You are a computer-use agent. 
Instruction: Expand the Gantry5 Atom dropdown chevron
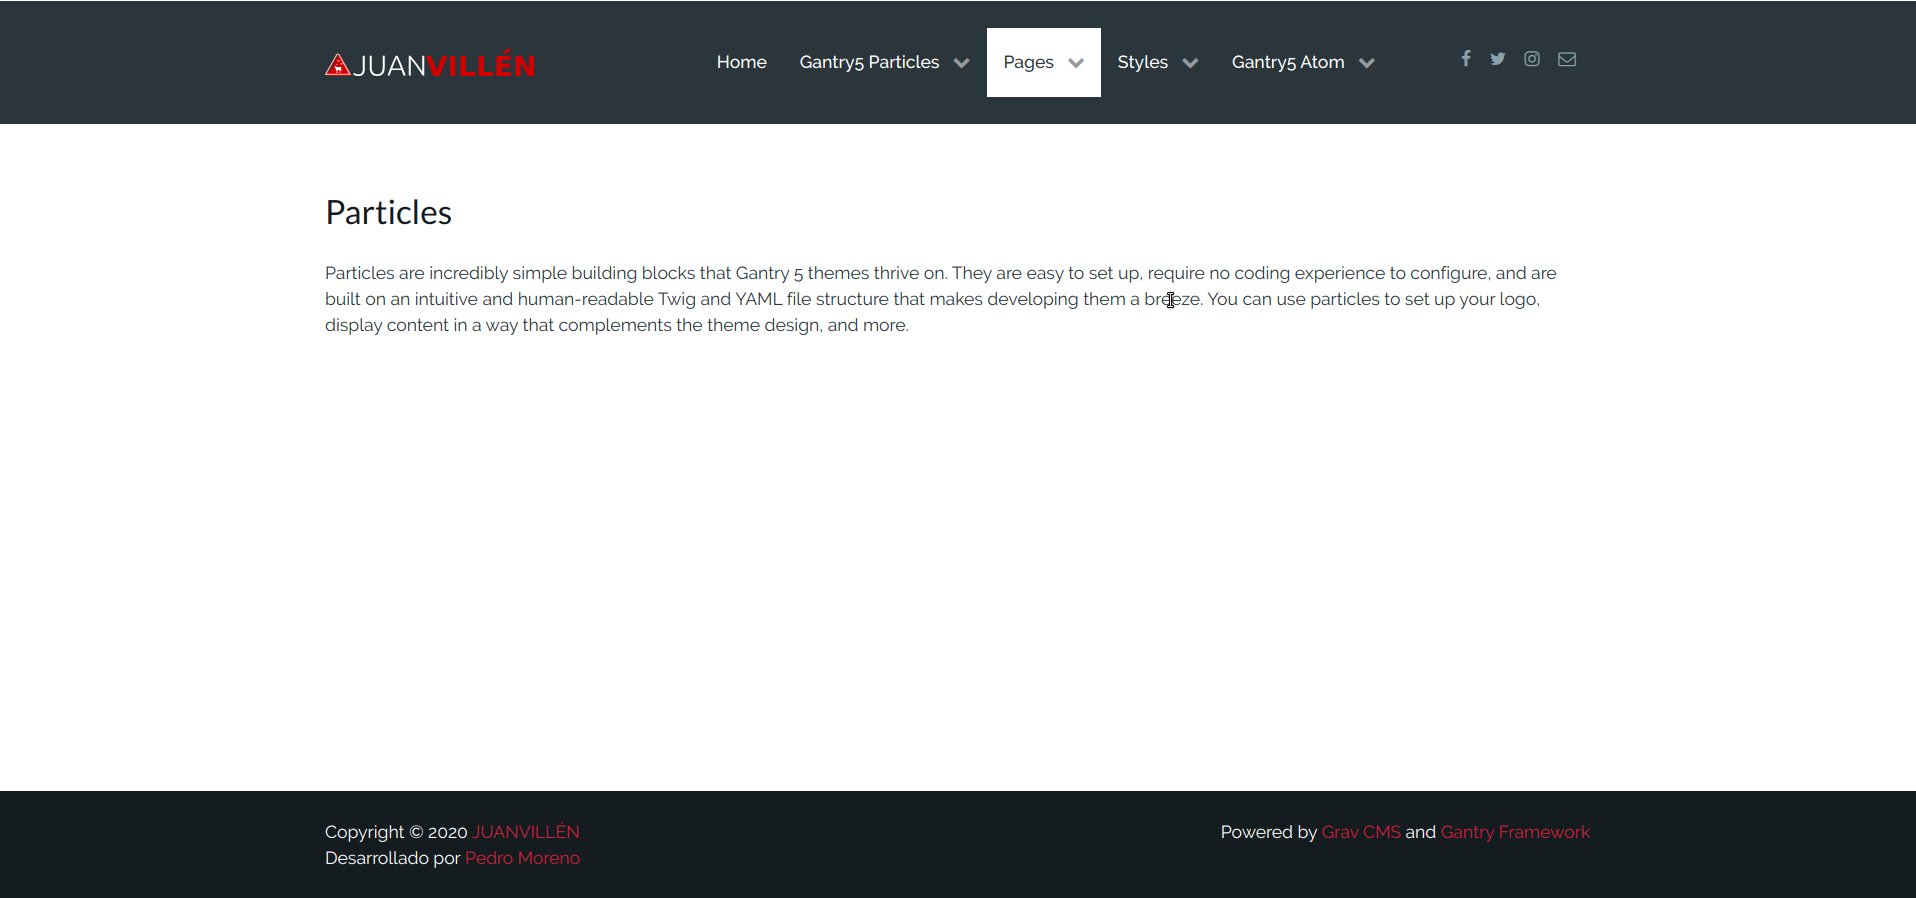click(1367, 63)
